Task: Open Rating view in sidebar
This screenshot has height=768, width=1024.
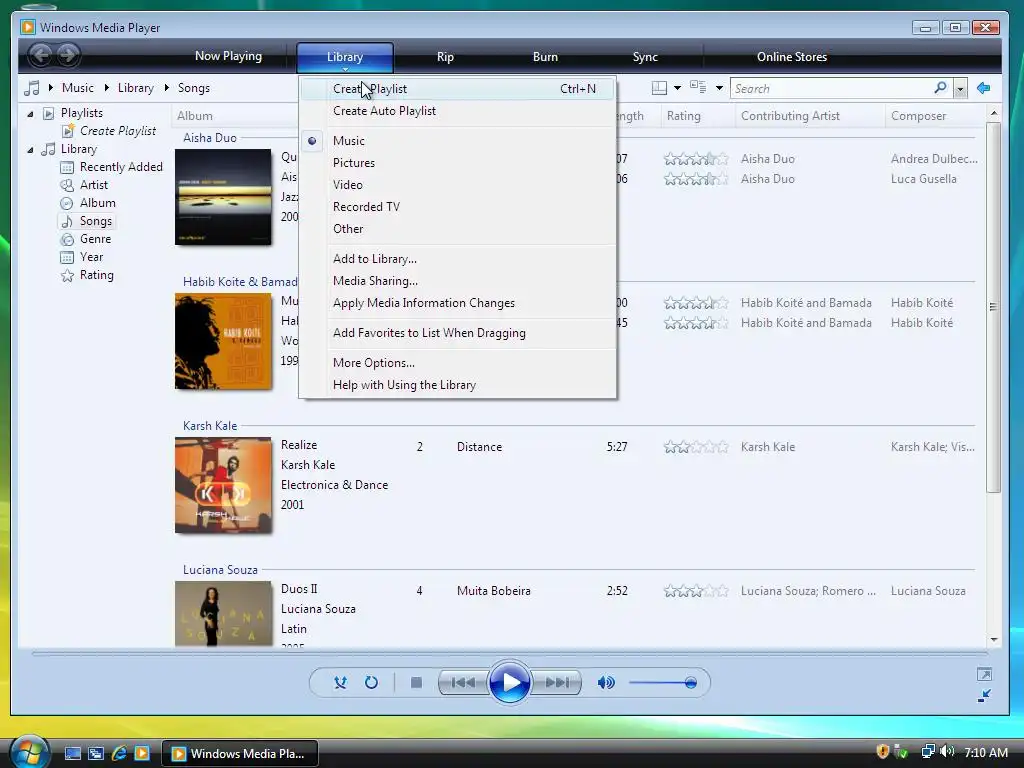Action: tap(97, 276)
